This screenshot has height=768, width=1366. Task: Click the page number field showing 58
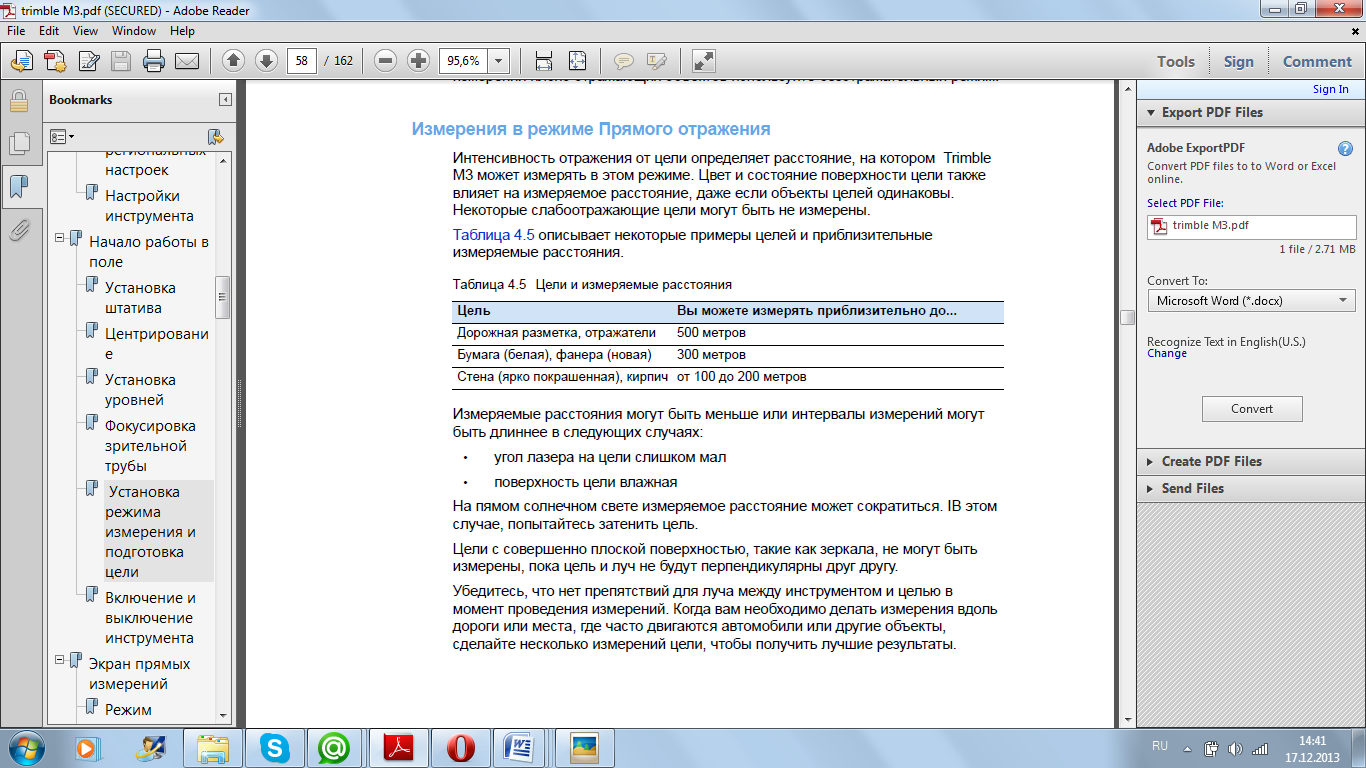(x=301, y=61)
